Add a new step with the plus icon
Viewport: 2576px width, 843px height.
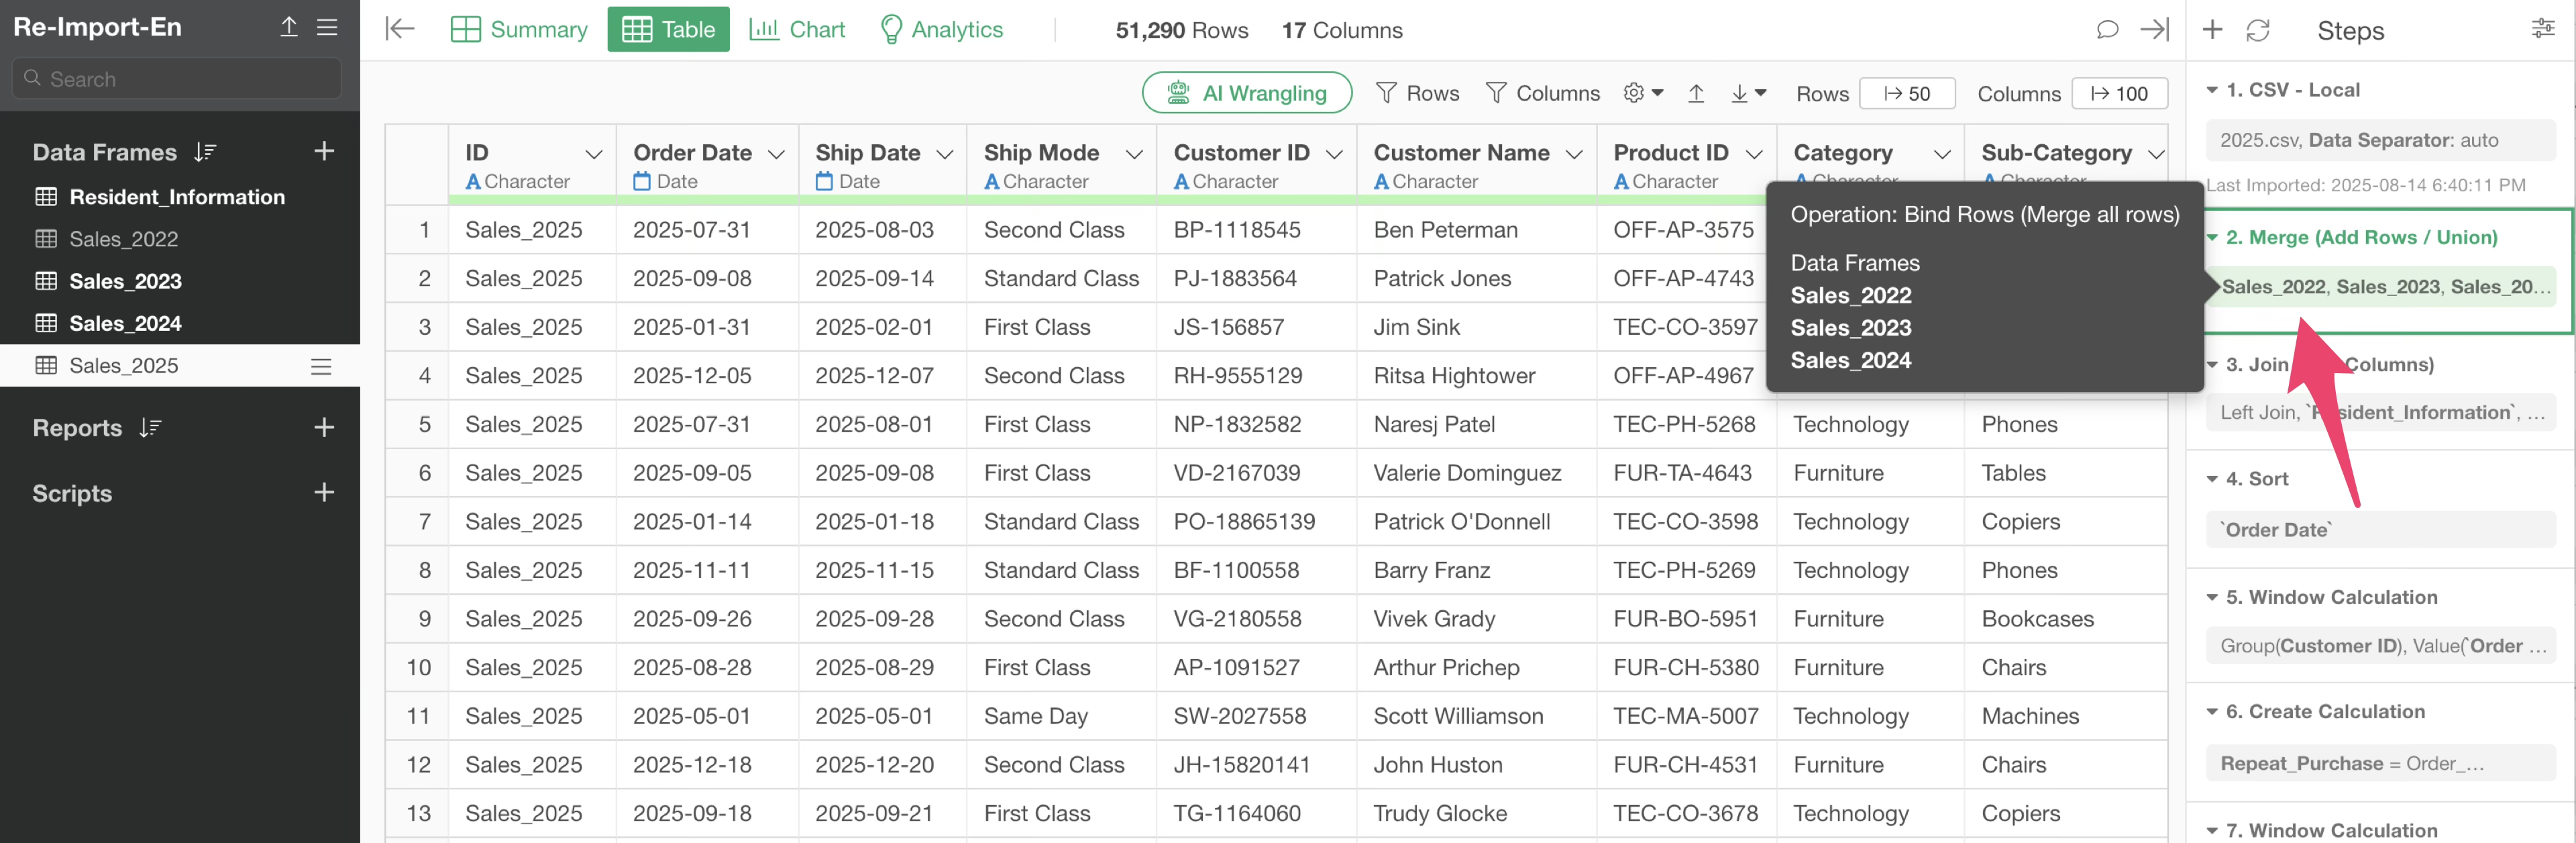tap(2212, 30)
